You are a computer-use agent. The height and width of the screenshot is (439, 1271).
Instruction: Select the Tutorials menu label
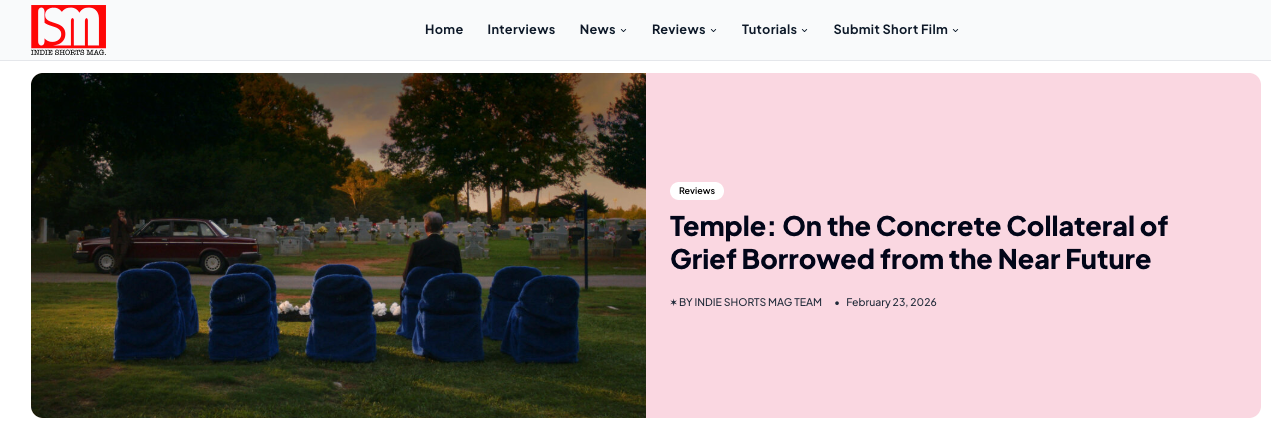tap(769, 29)
